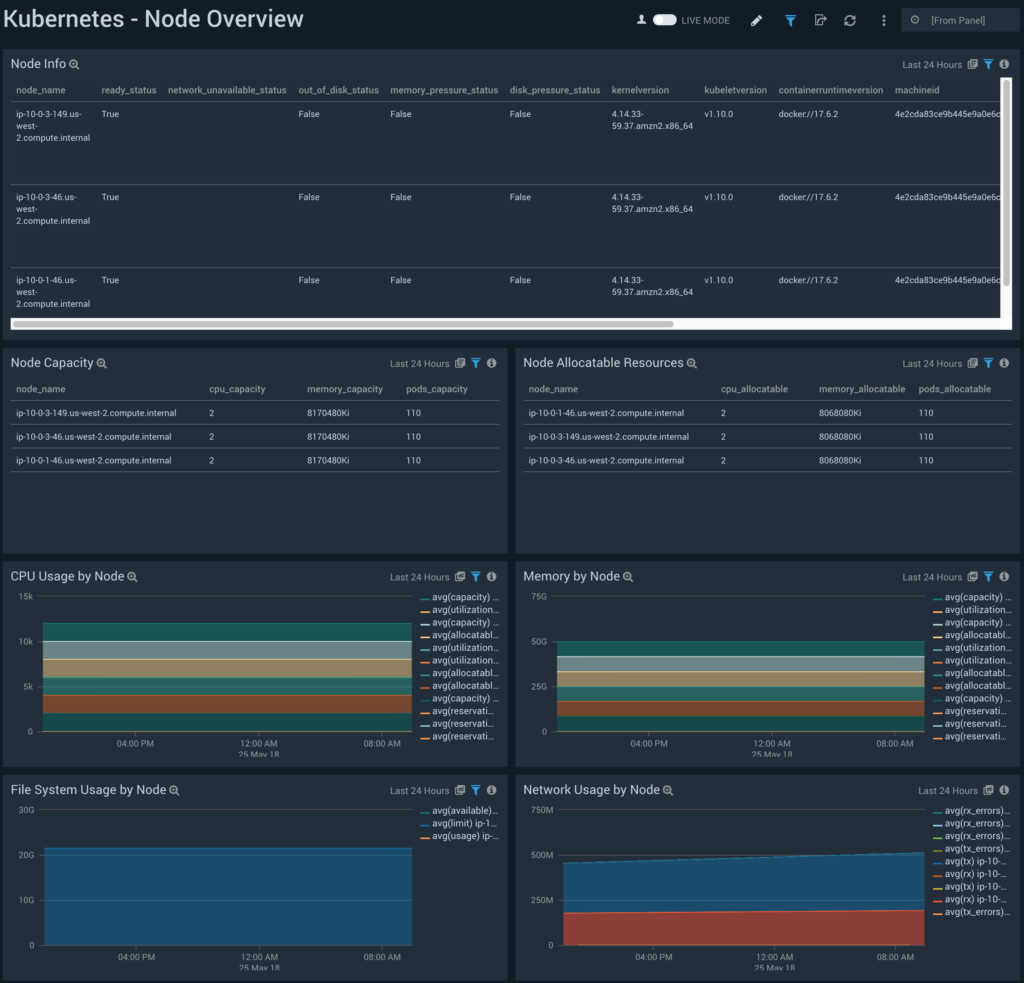The width and height of the screenshot is (1024, 983).
Task: Click ip-10-0-3-46 node name in Node Info
Action: point(53,209)
